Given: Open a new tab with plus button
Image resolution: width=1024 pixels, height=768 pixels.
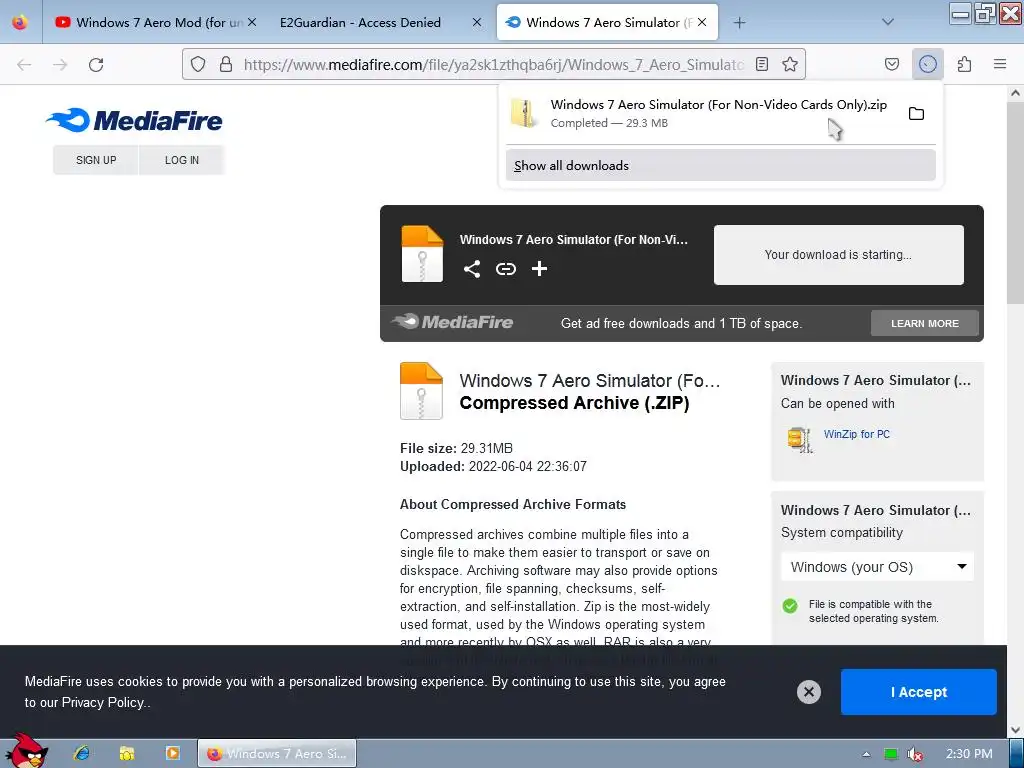Looking at the screenshot, I should [739, 22].
